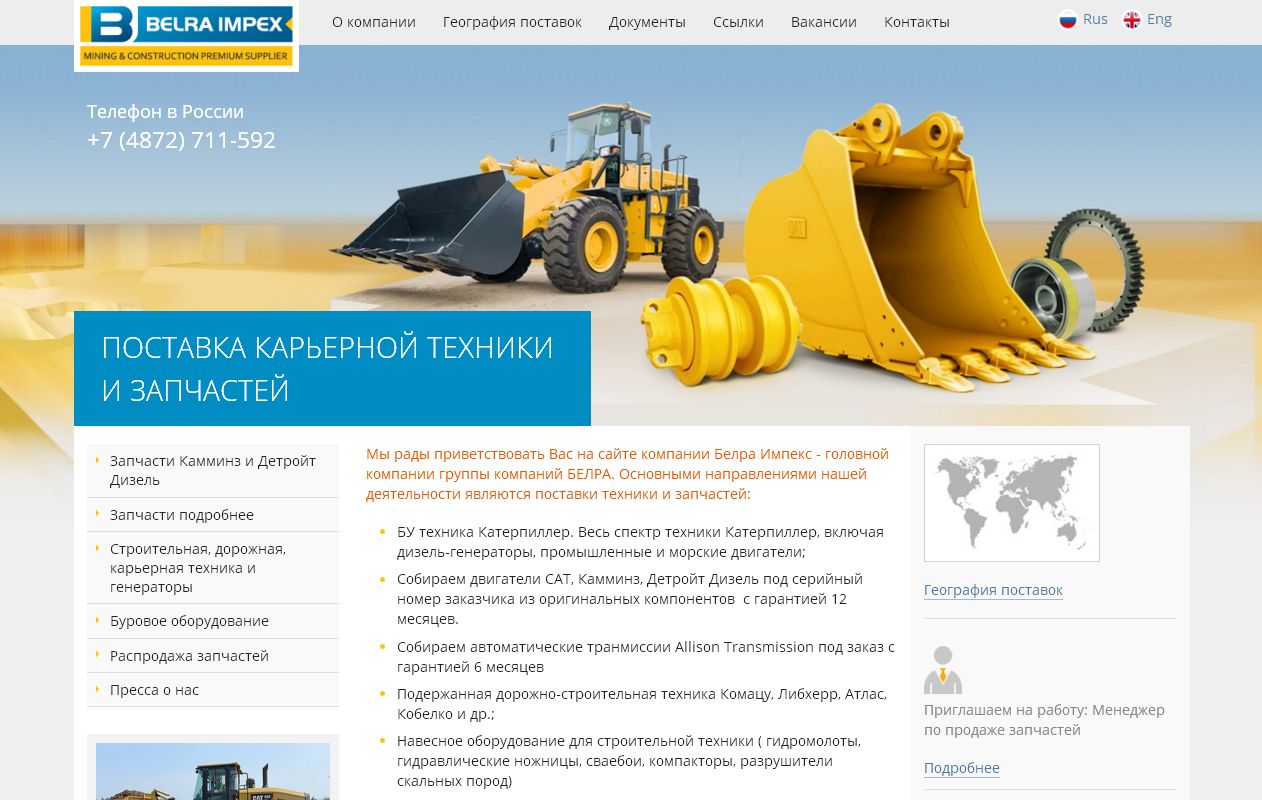Image resolution: width=1262 pixels, height=800 pixels.
Task: Click the Allison Transmission list item
Action: (646, 657)
